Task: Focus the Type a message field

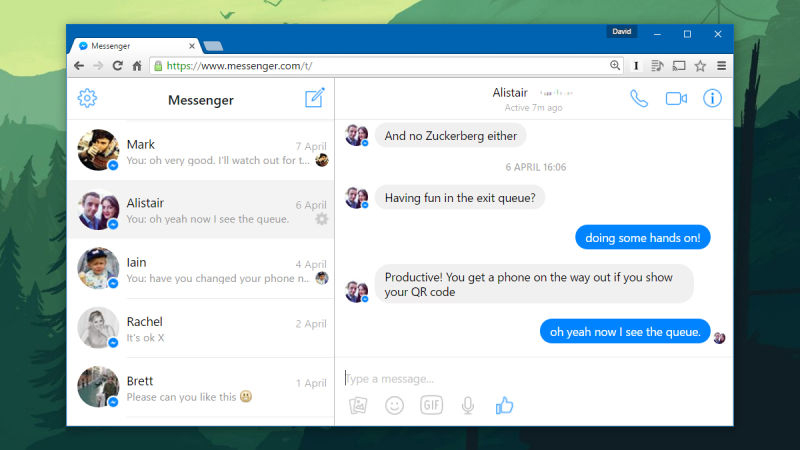Action: click(x=534, y=379)
